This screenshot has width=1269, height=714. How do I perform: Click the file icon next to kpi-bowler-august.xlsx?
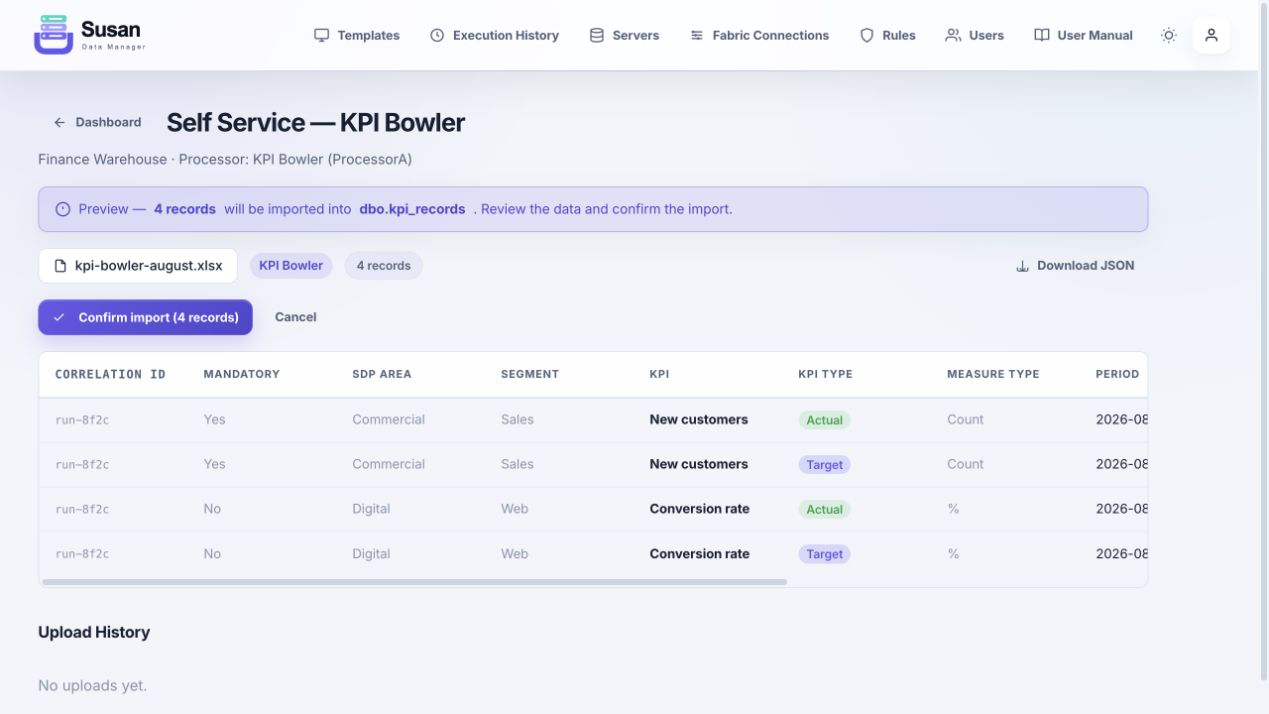pyautogui.click(x=60, y=266)
